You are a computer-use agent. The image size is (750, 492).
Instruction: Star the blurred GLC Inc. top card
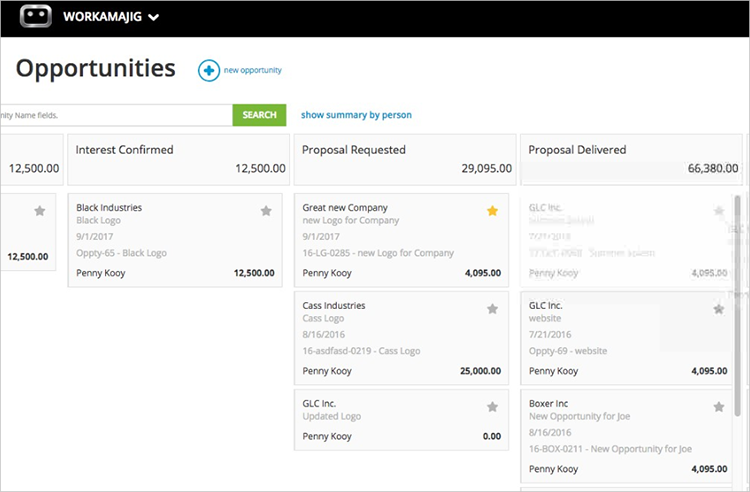(718, 210)
